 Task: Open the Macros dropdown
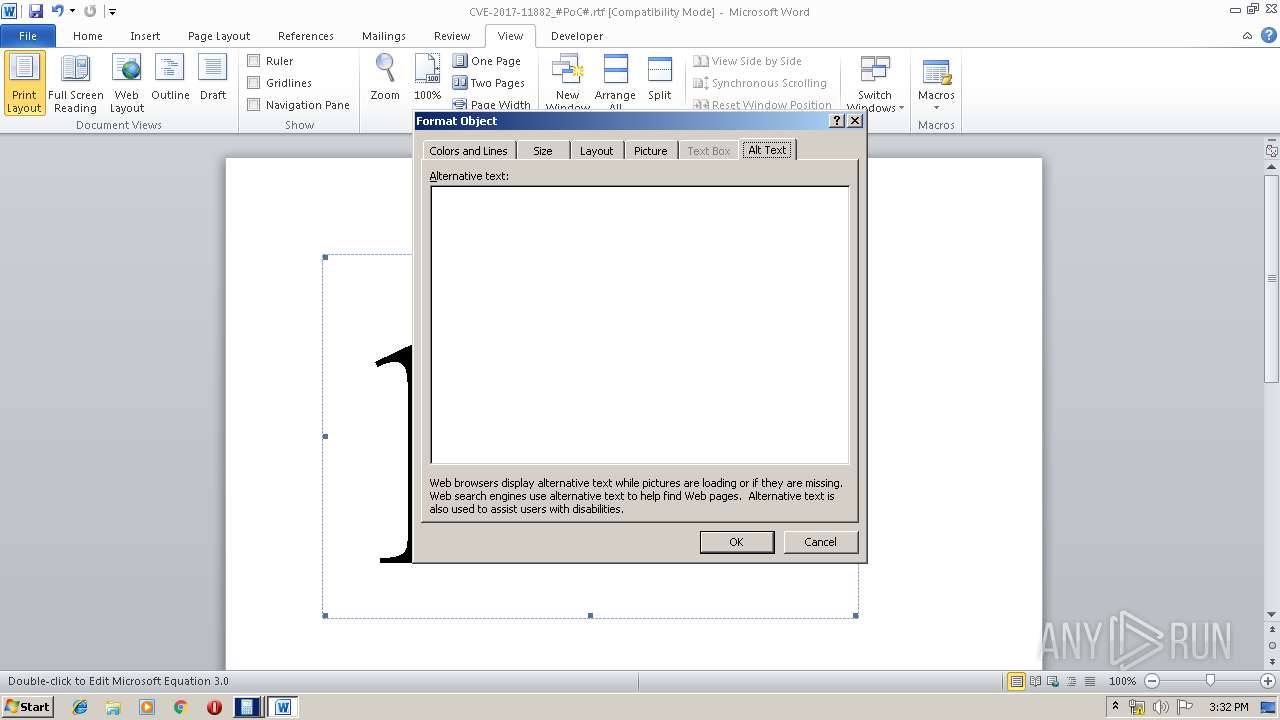(x=936, y=82)
